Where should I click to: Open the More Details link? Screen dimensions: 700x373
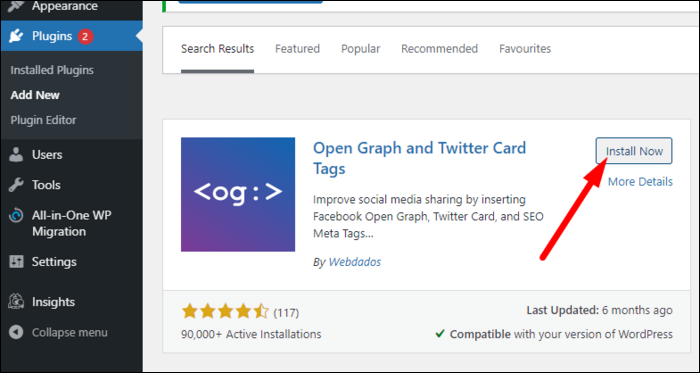[640, 182]
